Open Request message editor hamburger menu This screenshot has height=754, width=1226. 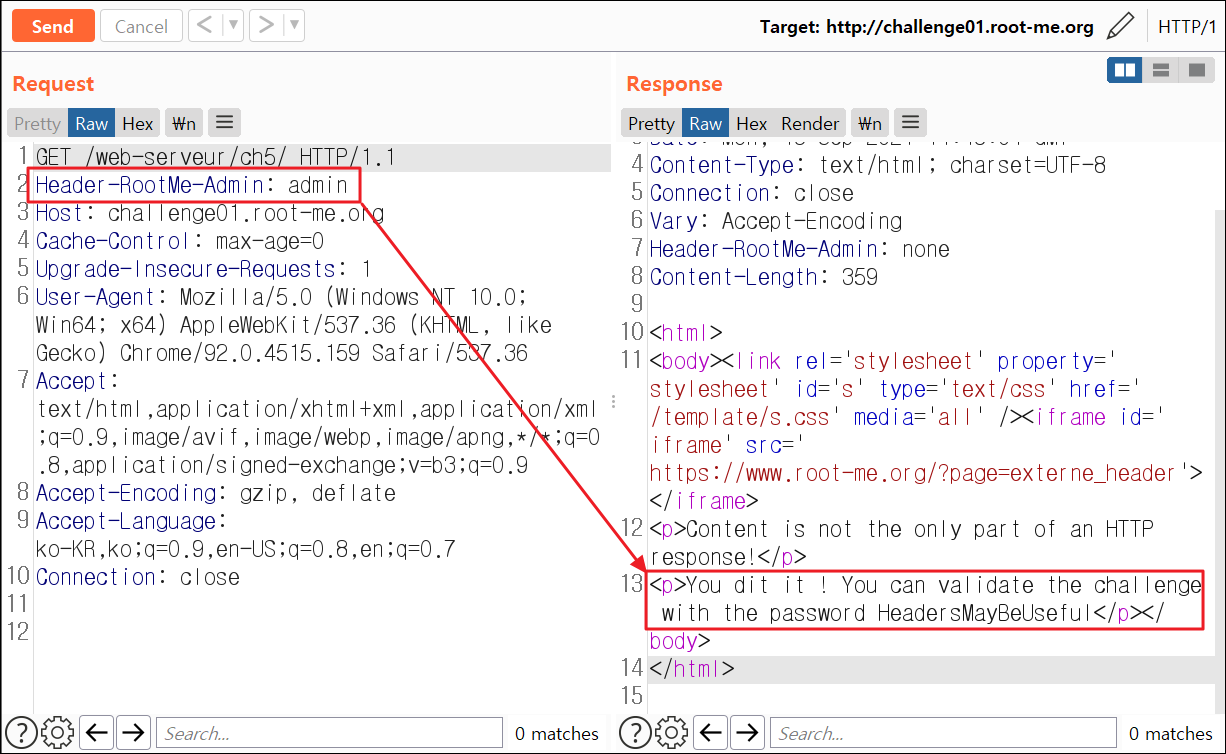224,123
